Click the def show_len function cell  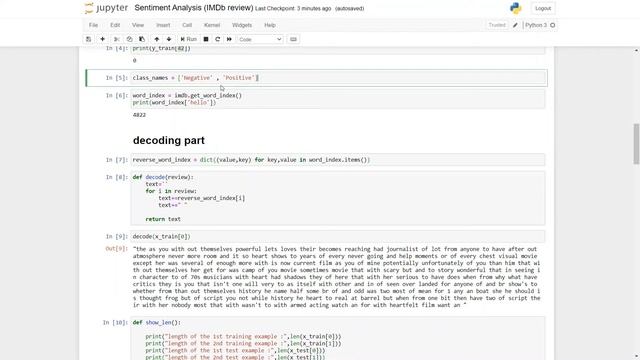point(338,339)
